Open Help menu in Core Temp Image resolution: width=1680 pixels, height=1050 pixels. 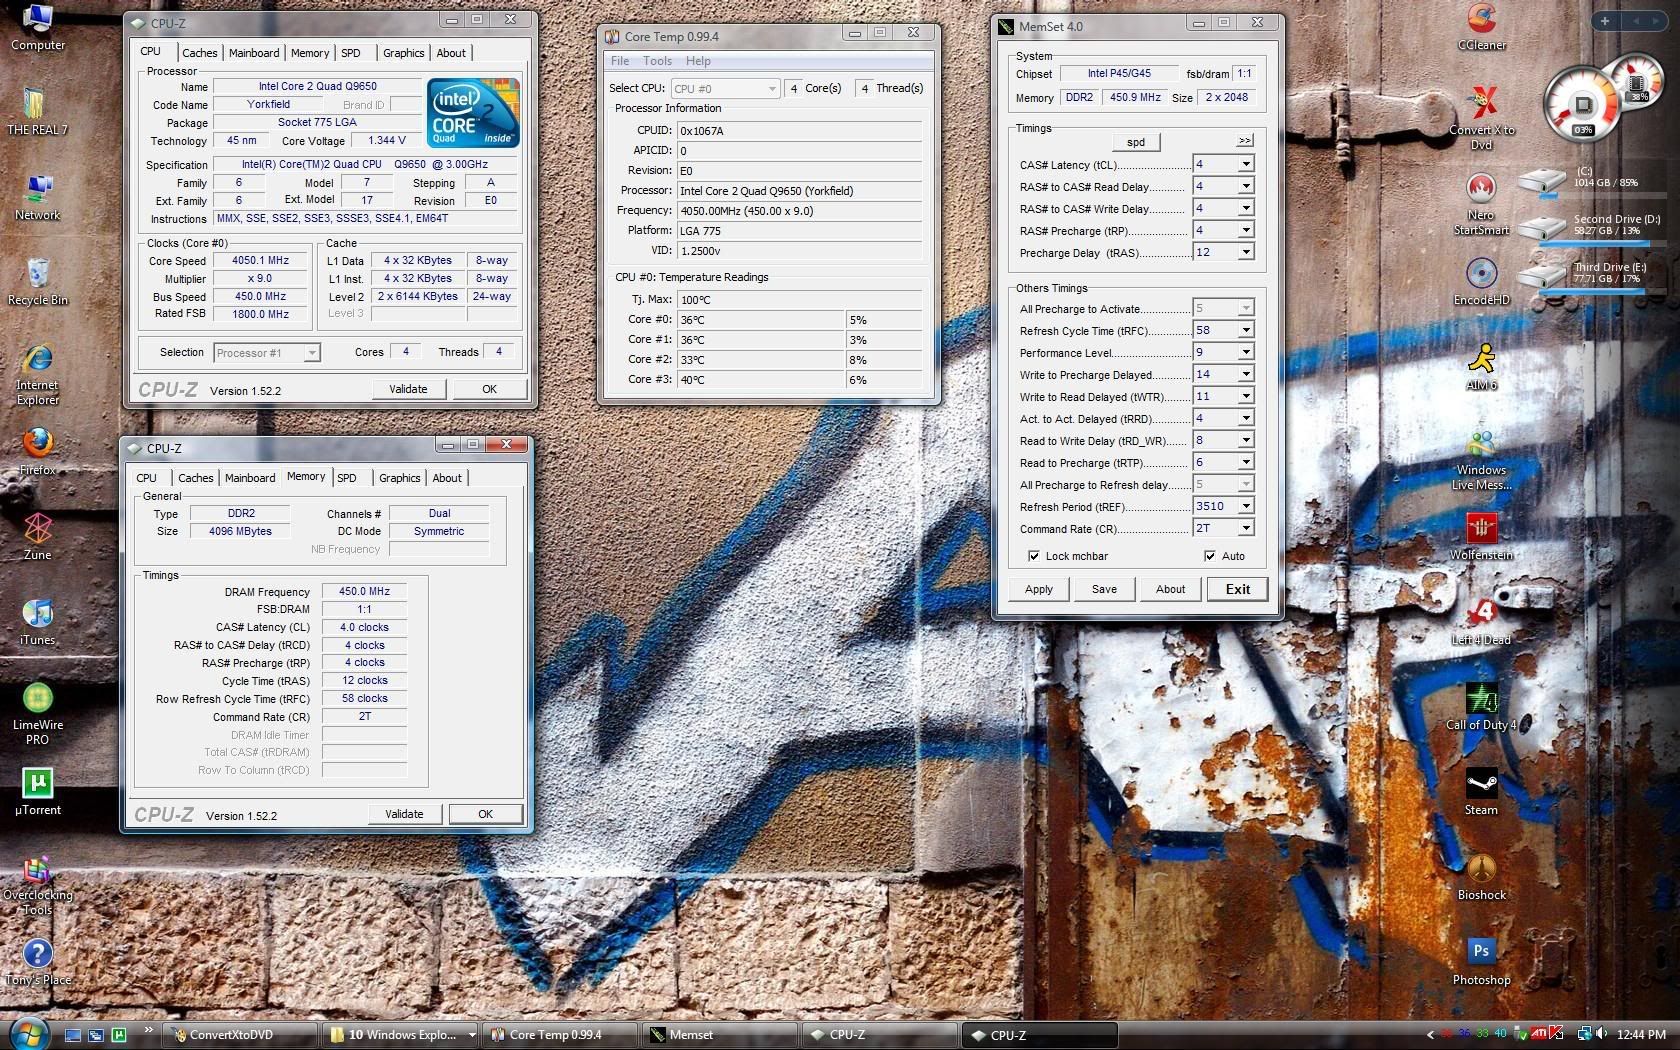pyautogui.click(x=698, y=61)
